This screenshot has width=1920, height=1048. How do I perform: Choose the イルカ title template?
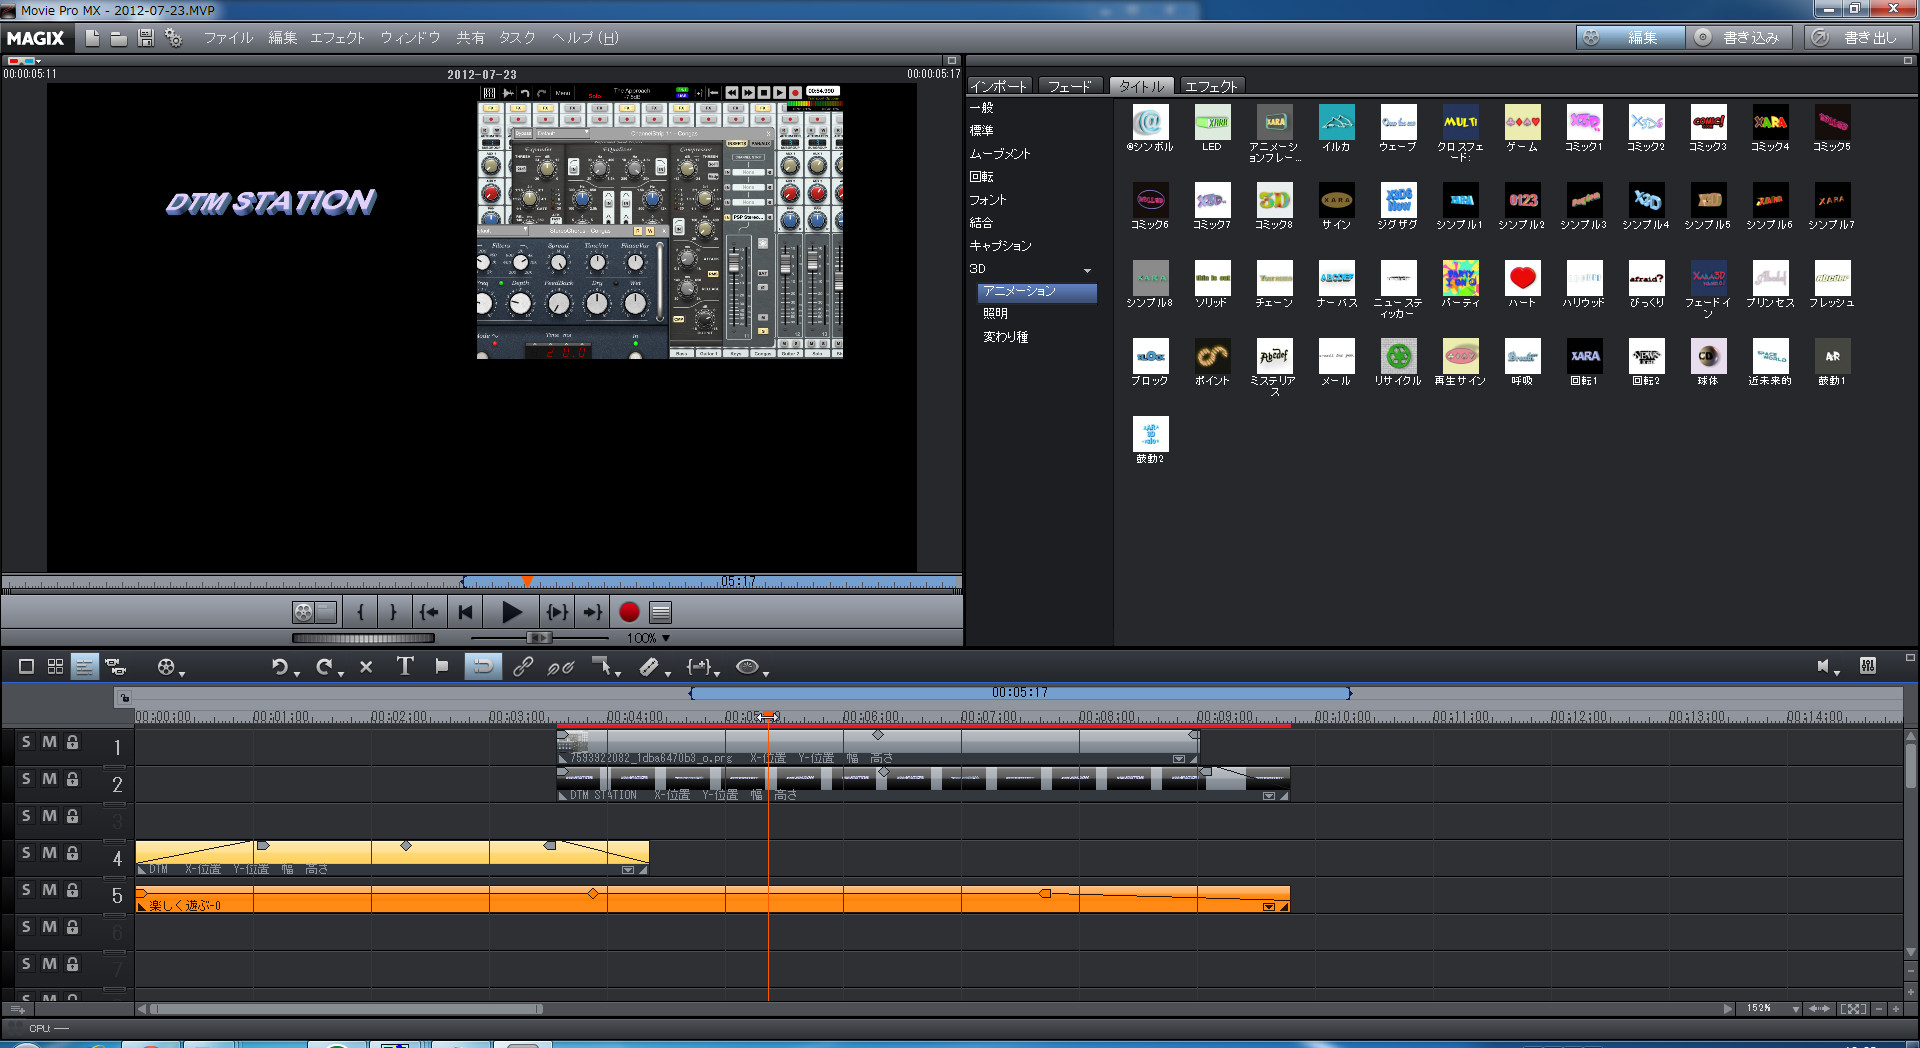click(x=1336, y=127)
